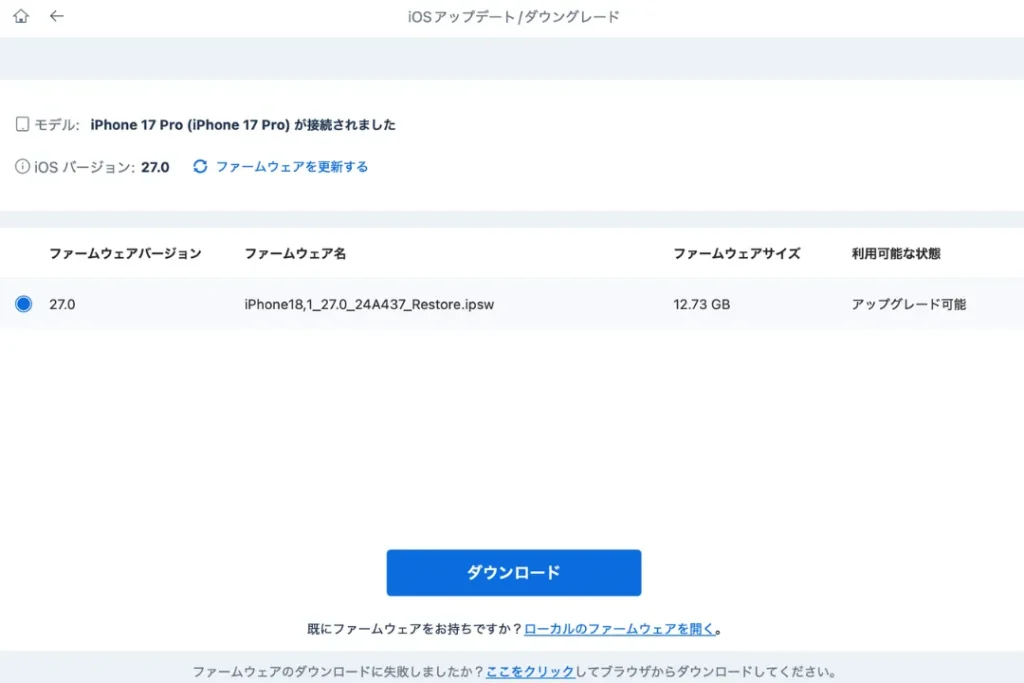Click the 12.73 GB size value
The width and height of the screenshot is (1024, 683).
pyautogui.click(x=701, y=304)
